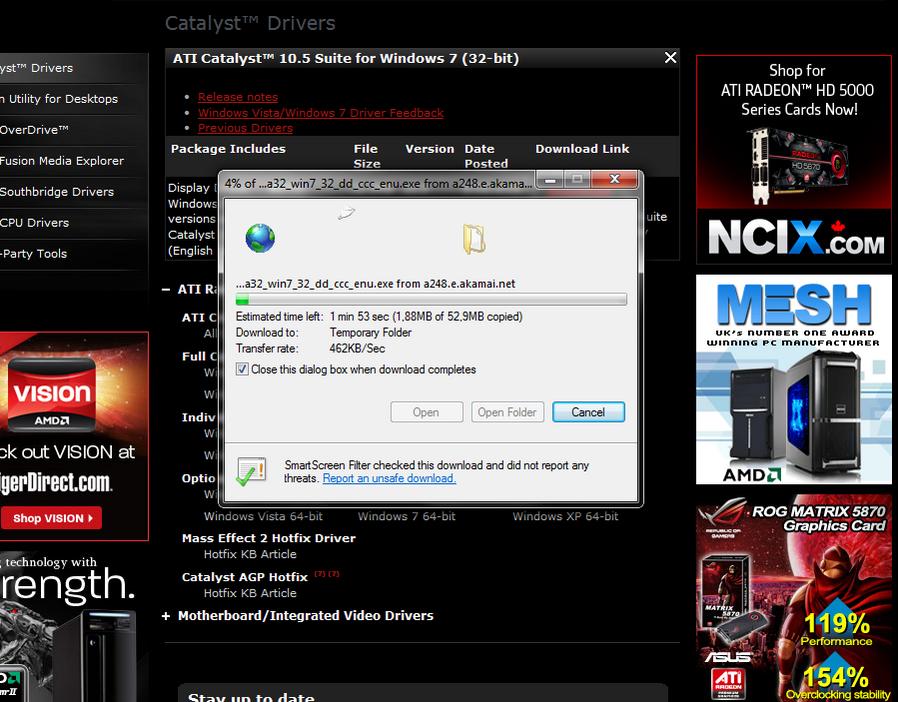This screenshot has width=898, height=702.
Task: Click the download progress bar
Action: point(431,299)
